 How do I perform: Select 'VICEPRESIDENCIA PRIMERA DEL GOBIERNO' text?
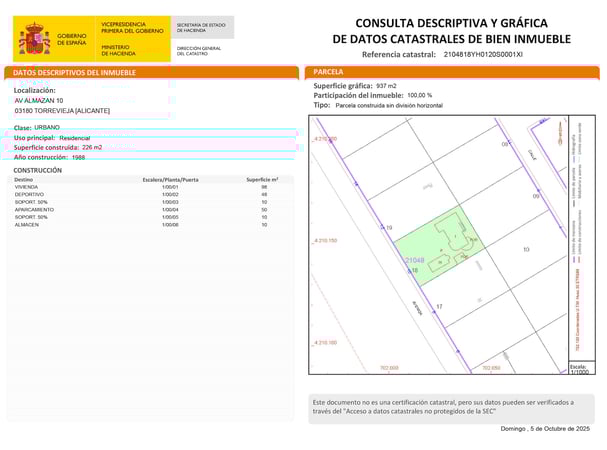[132, 27]
